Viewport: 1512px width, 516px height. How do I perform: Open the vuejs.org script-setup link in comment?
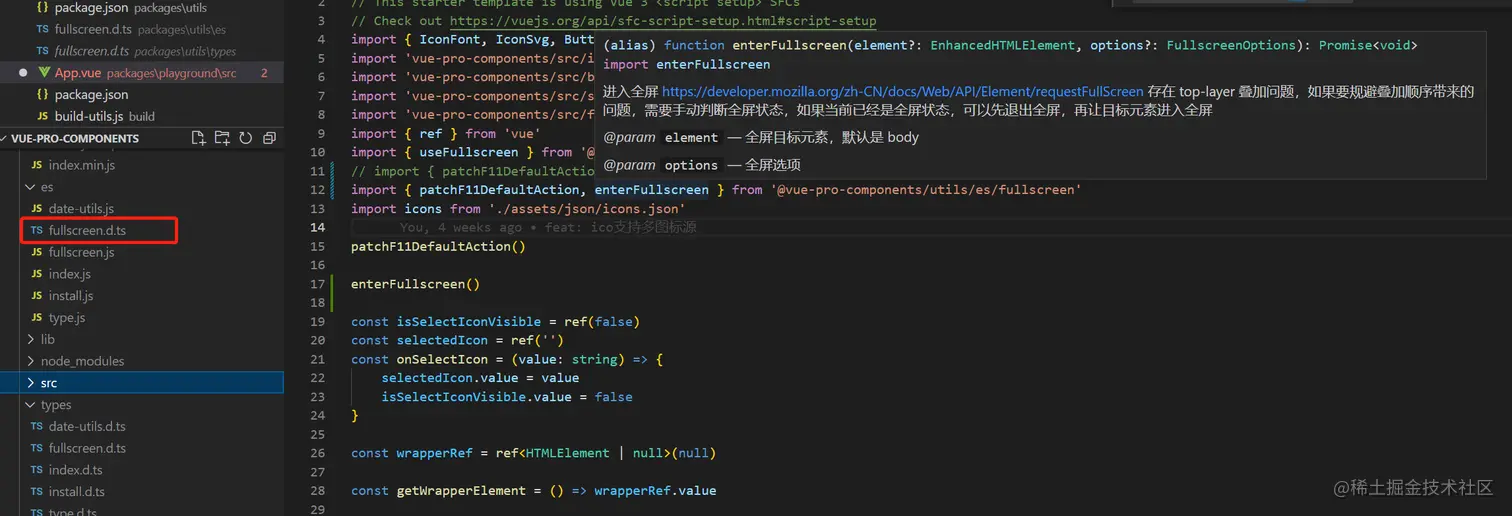tap(663, 21)
